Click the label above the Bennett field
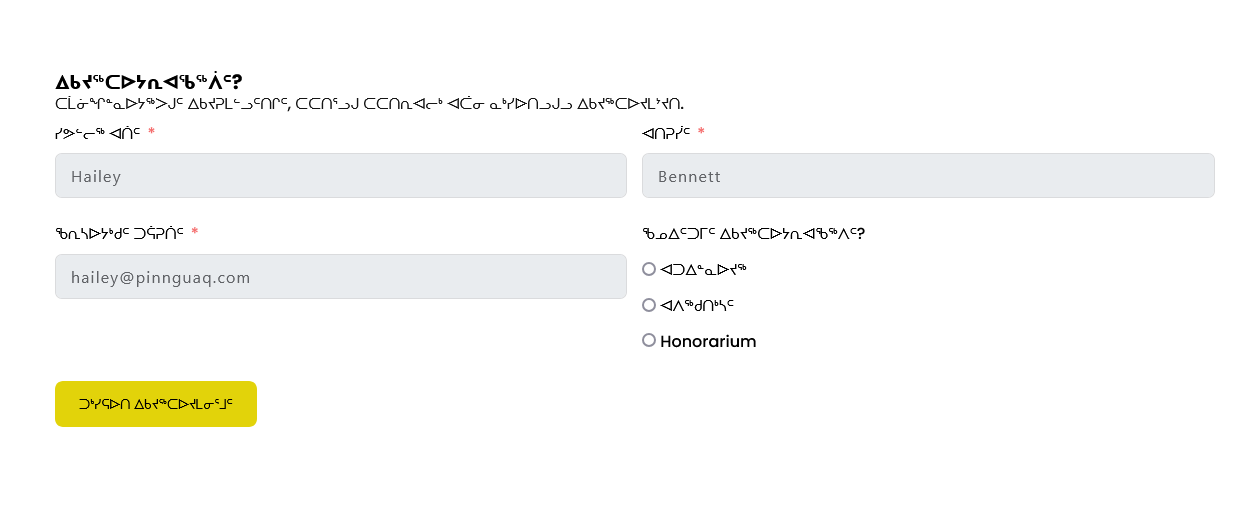Screen dimensions: 1257x519 click(x=666, y=132)
